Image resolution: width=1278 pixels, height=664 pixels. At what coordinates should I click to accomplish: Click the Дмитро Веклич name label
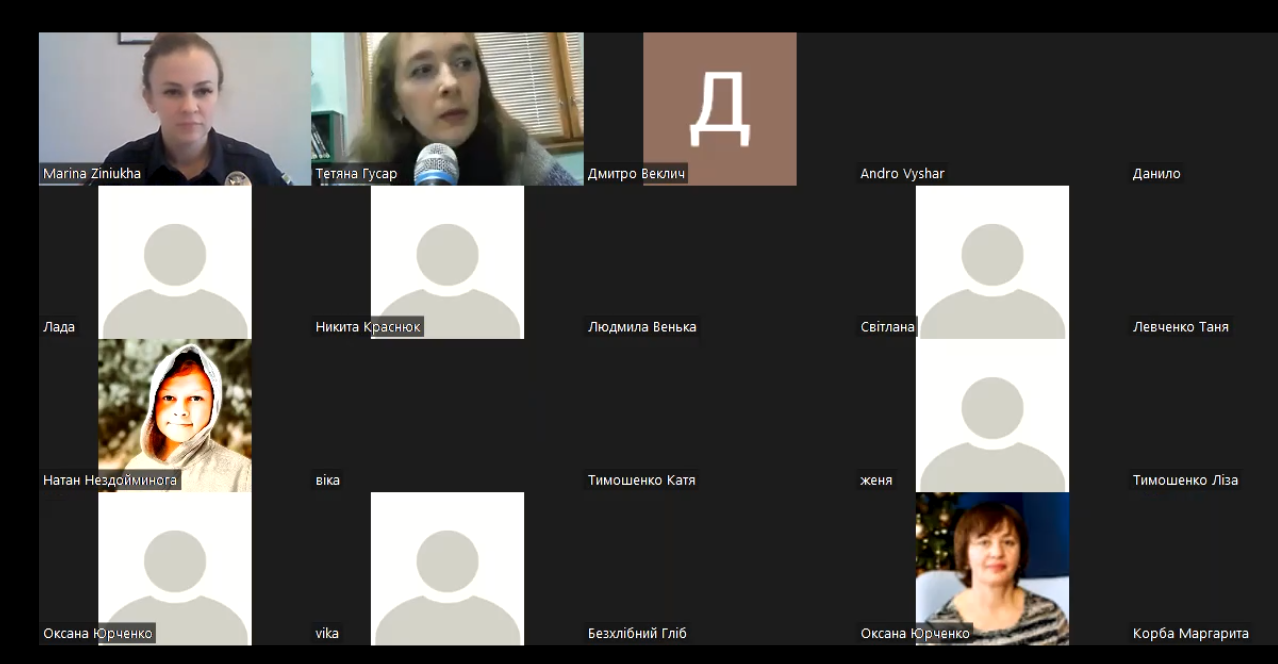pyautogui.click(x=637, y=174)
